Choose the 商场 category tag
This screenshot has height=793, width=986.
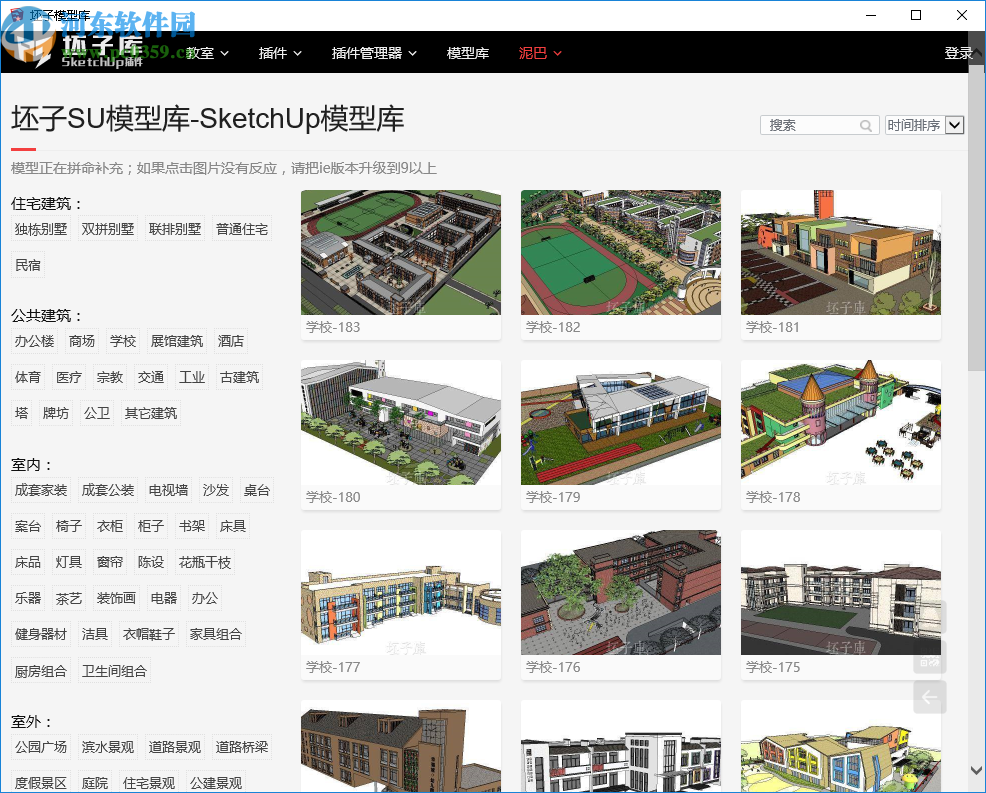point(82,341)
